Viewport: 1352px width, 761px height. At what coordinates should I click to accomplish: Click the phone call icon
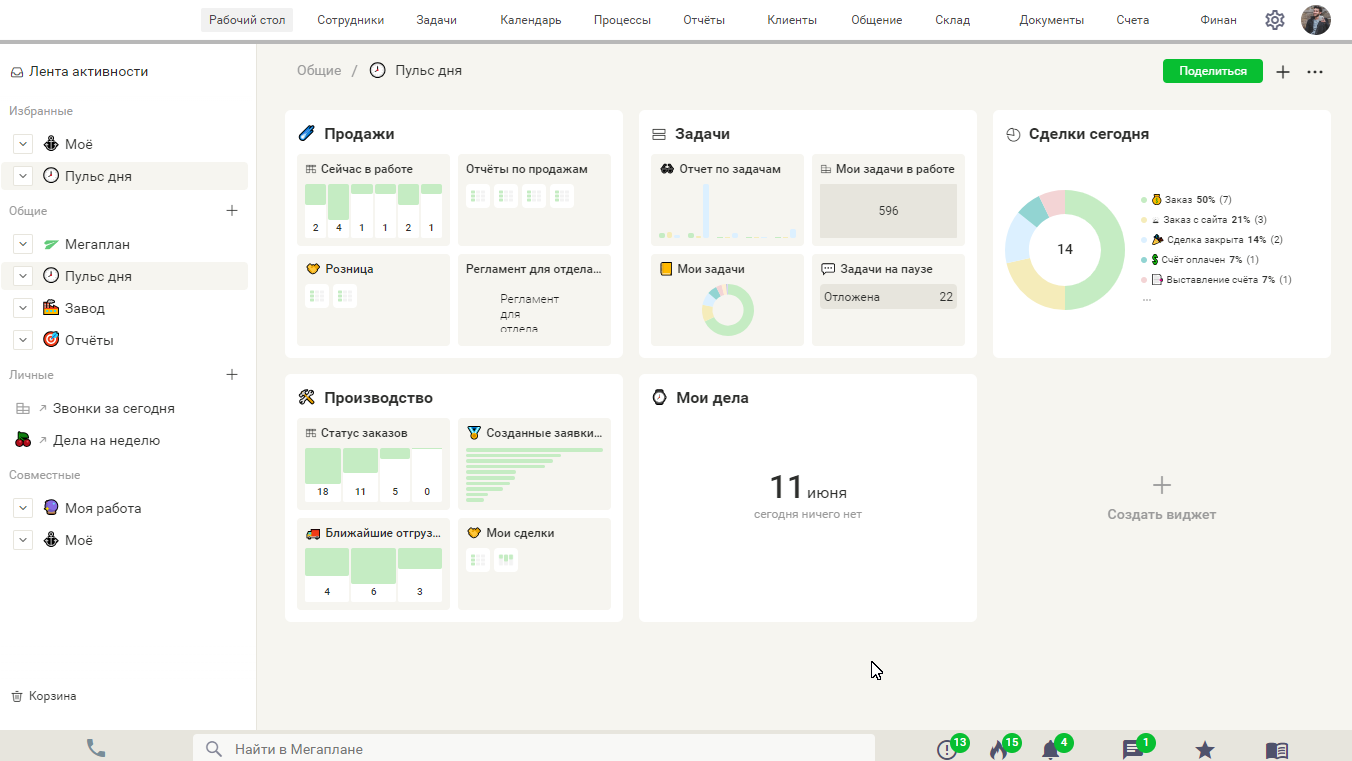click(x=96, y=748)
